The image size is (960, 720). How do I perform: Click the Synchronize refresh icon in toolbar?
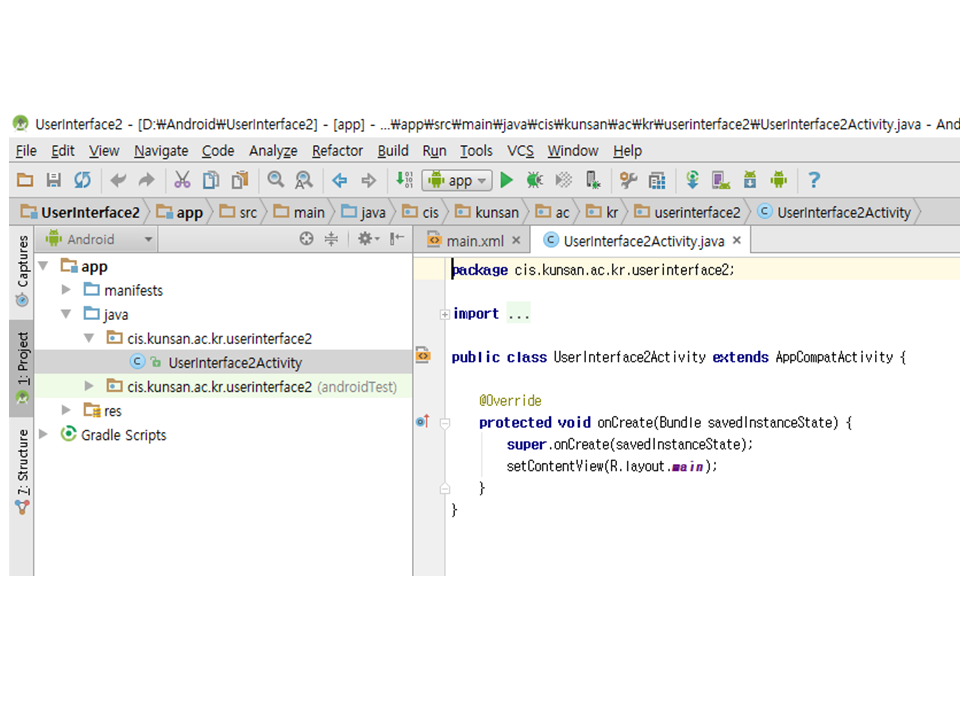click(x=82, y=181)
